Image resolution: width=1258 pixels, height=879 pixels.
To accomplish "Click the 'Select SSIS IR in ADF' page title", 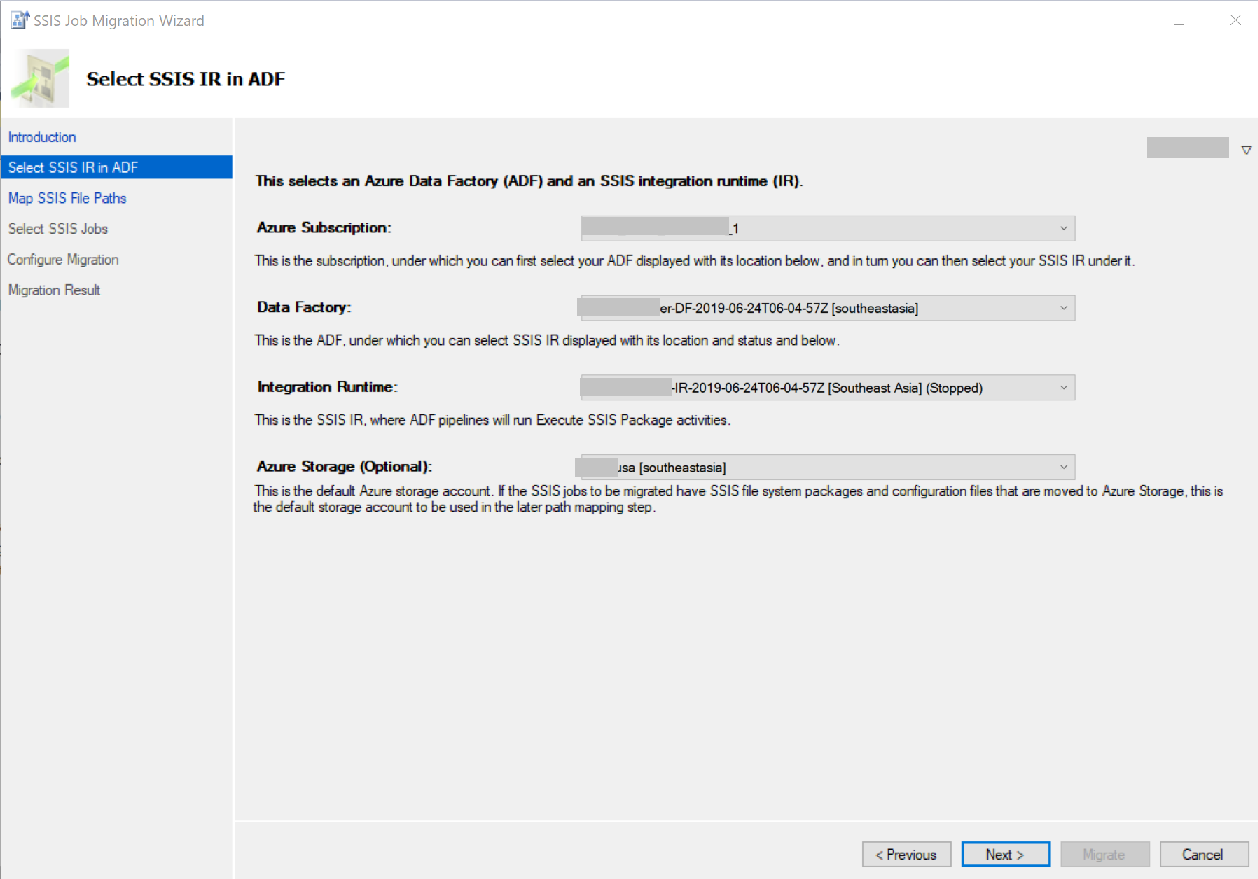I will click(x=186, y=79).
